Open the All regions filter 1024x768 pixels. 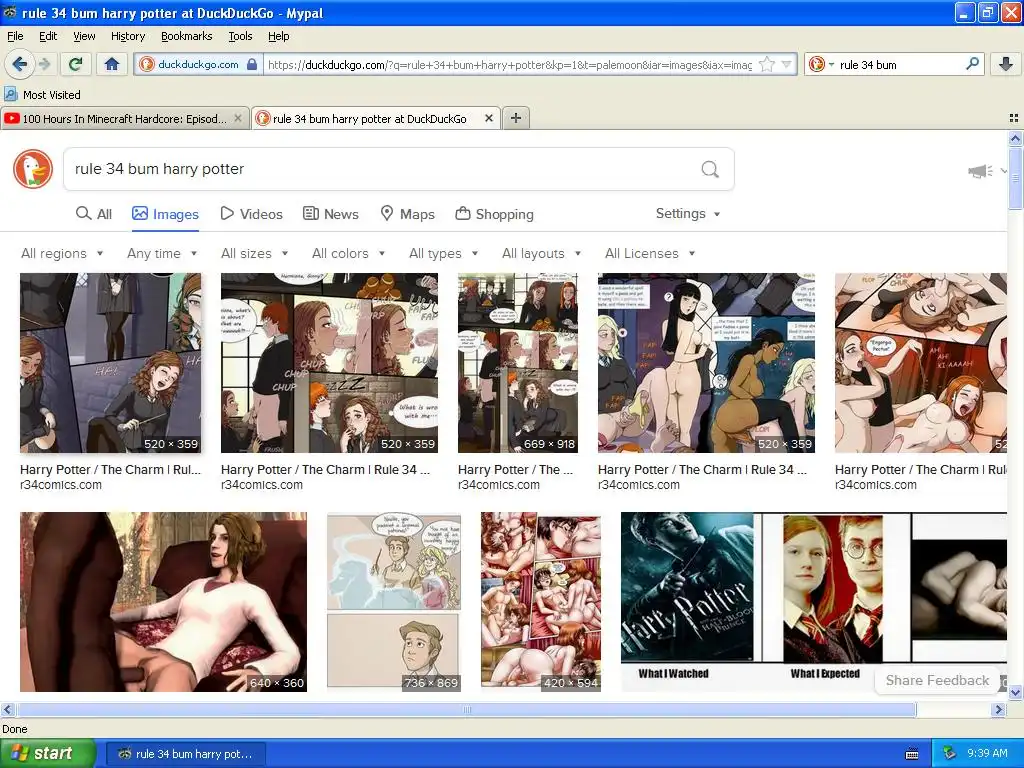62,253
